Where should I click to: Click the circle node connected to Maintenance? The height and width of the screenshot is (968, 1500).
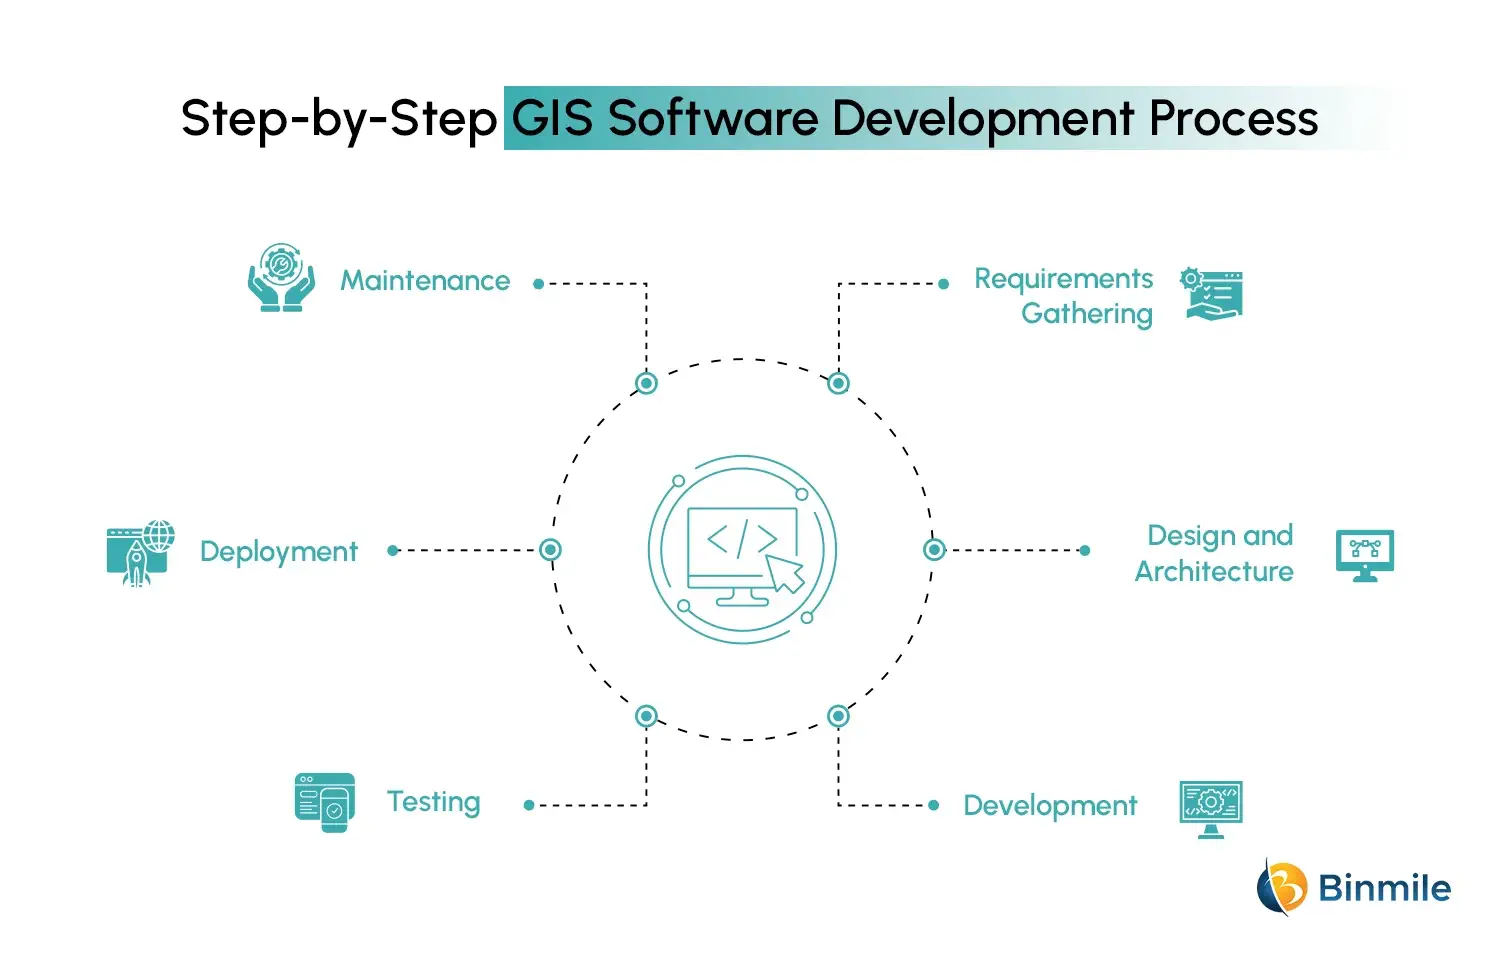(647, 383)
